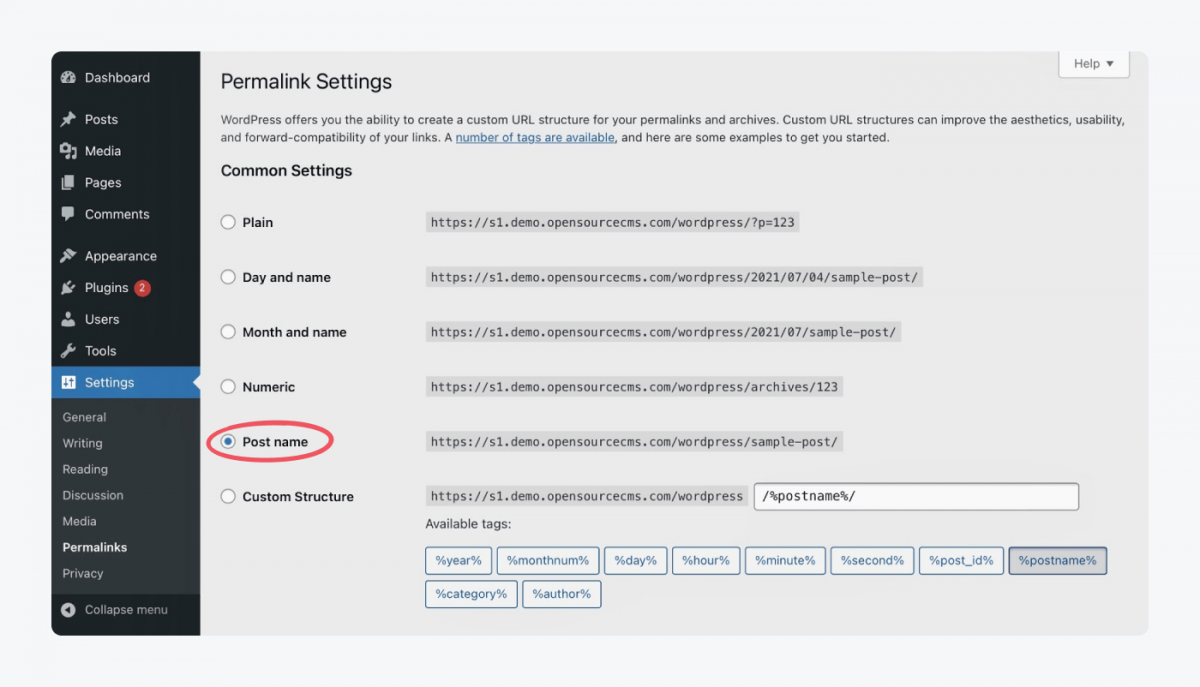Screen dimensions: 1200x687
Task: Insert the %year% tag
Action: coord(458,561)
